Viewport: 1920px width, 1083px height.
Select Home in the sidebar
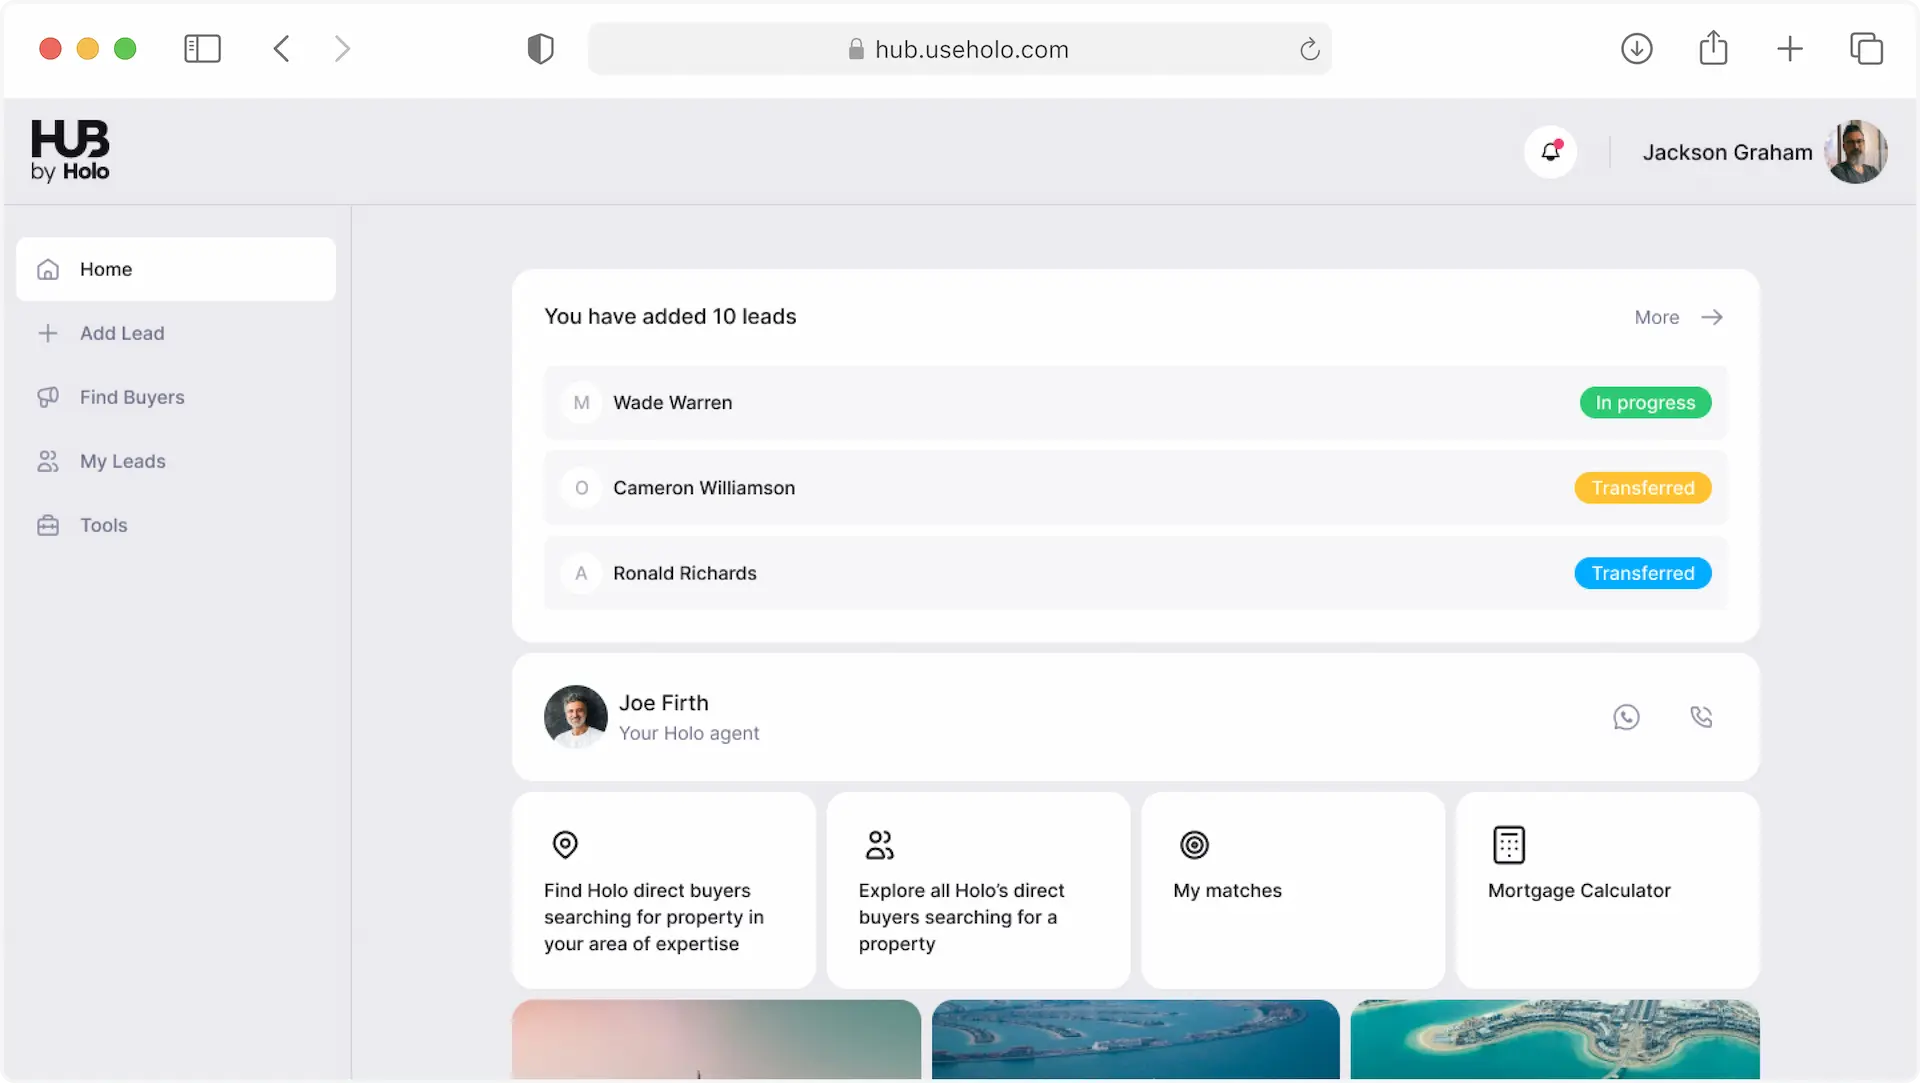tap(176, 269)
